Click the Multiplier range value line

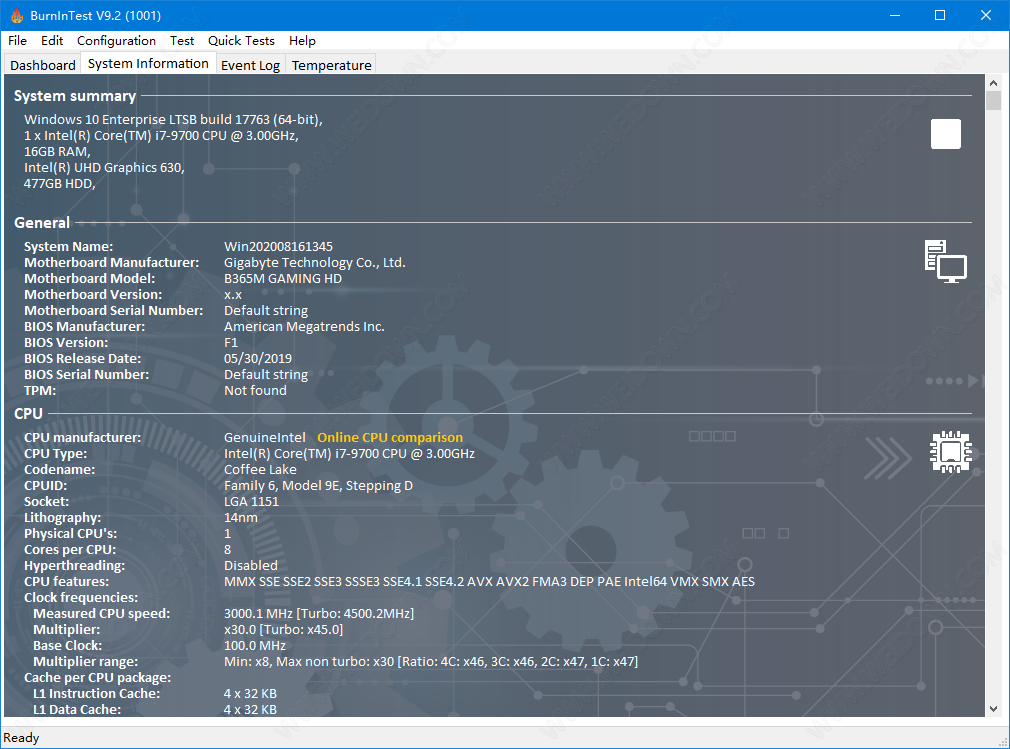(x=431, y=661)
